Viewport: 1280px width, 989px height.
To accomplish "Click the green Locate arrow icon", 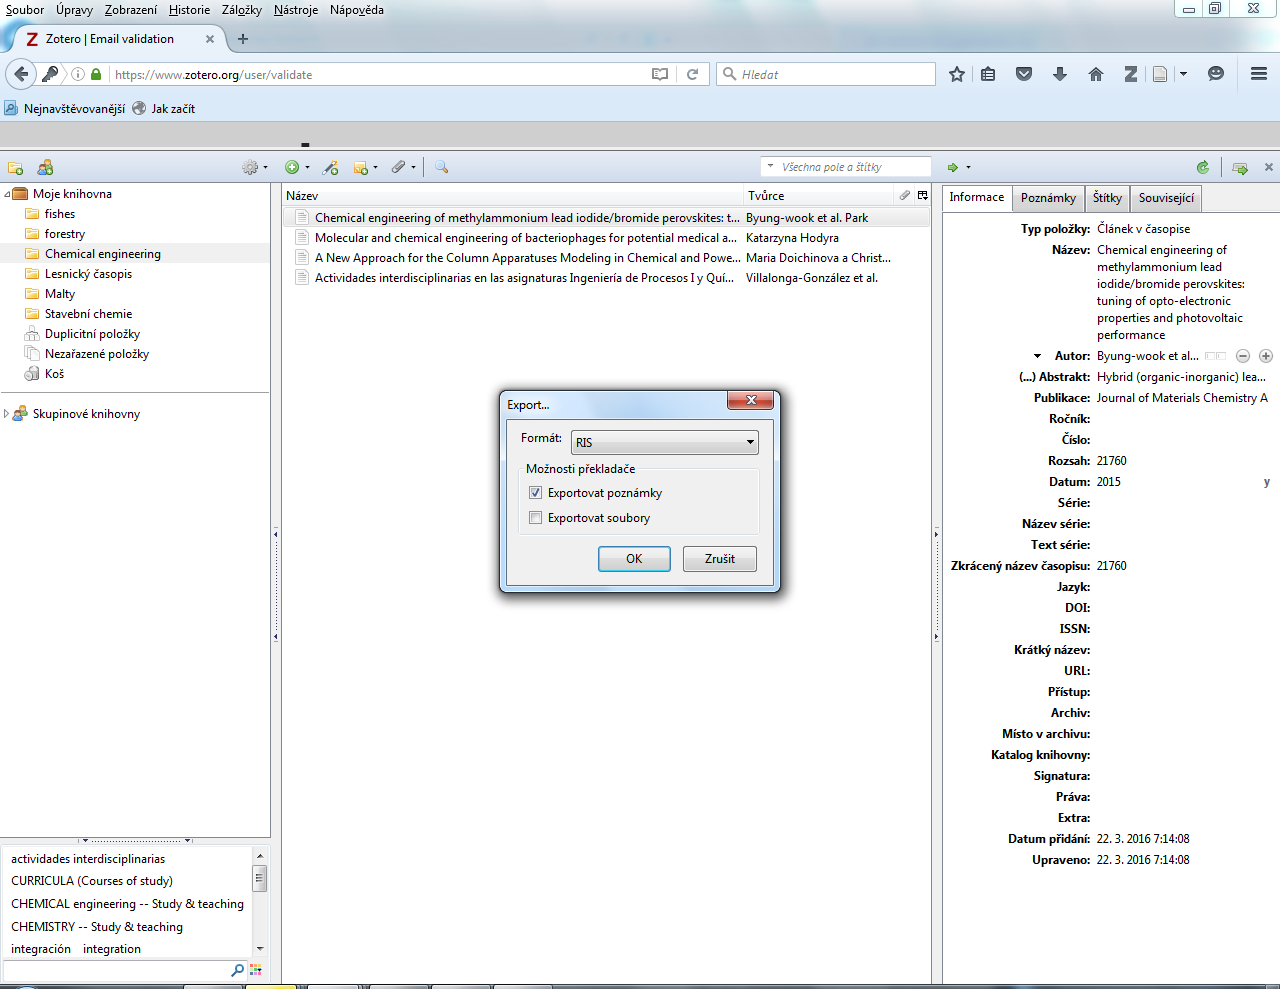I will [953, 168].
